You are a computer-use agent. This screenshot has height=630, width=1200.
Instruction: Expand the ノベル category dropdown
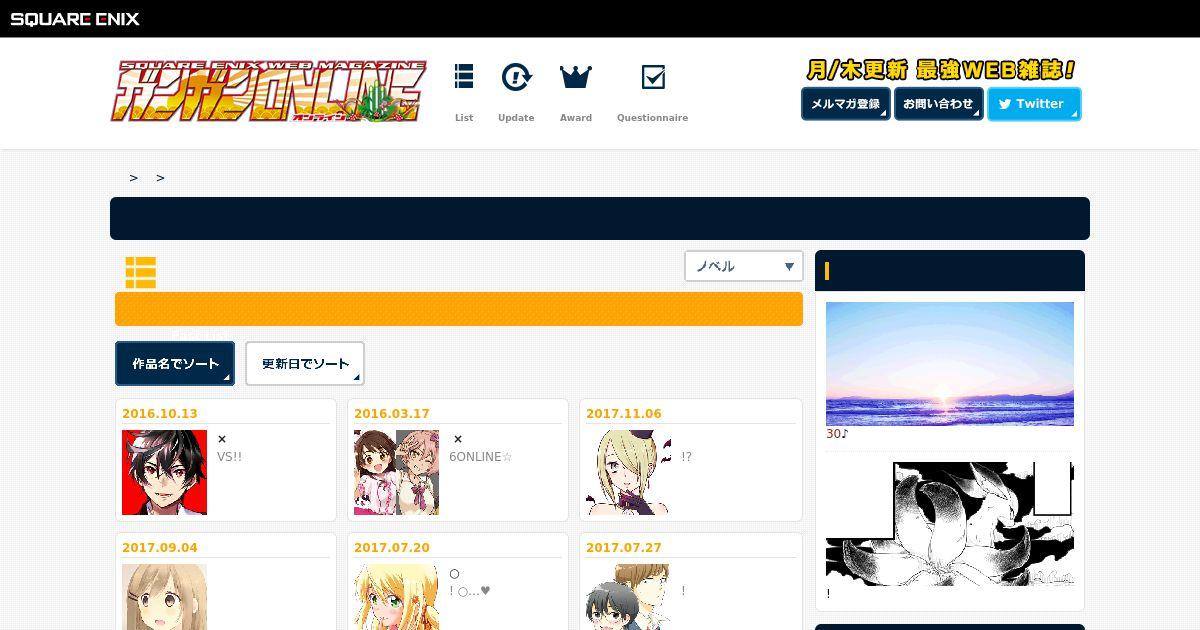744,266
